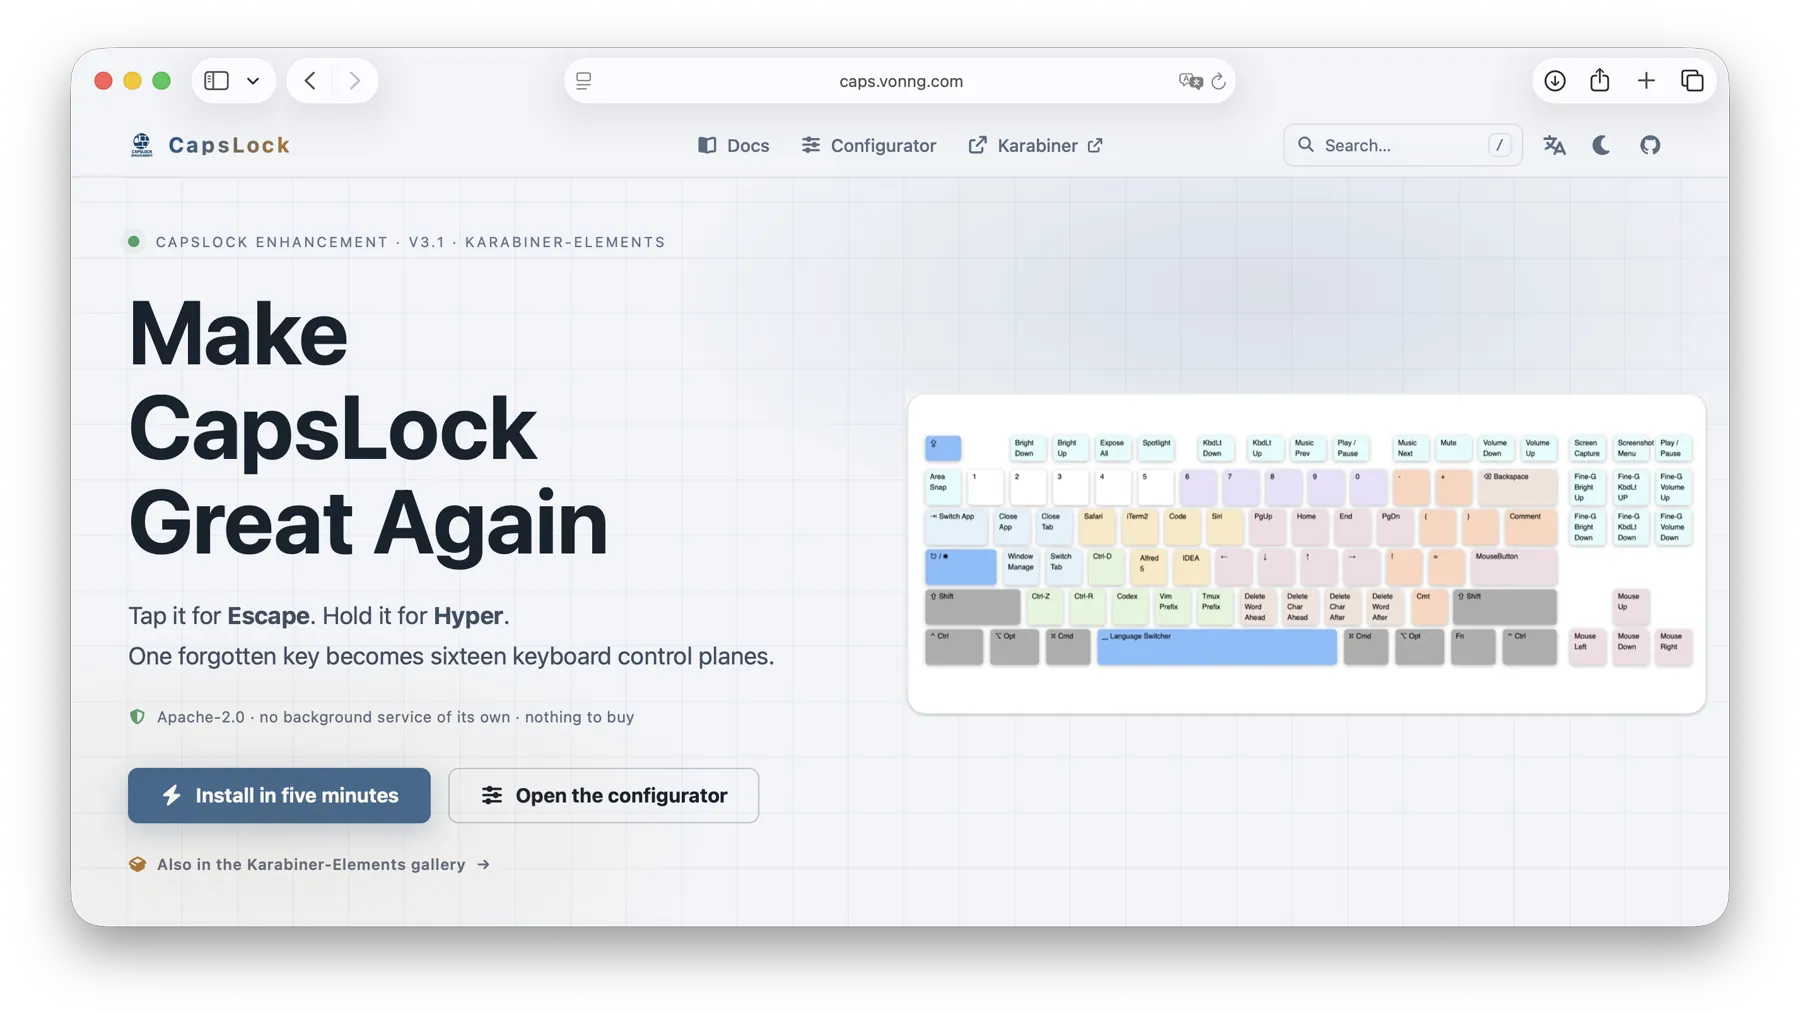This screenshot has height=1013, width=1800.
Task: Go to the Configurator nav item
Action: pyautogui.click(x=869, y=145)
